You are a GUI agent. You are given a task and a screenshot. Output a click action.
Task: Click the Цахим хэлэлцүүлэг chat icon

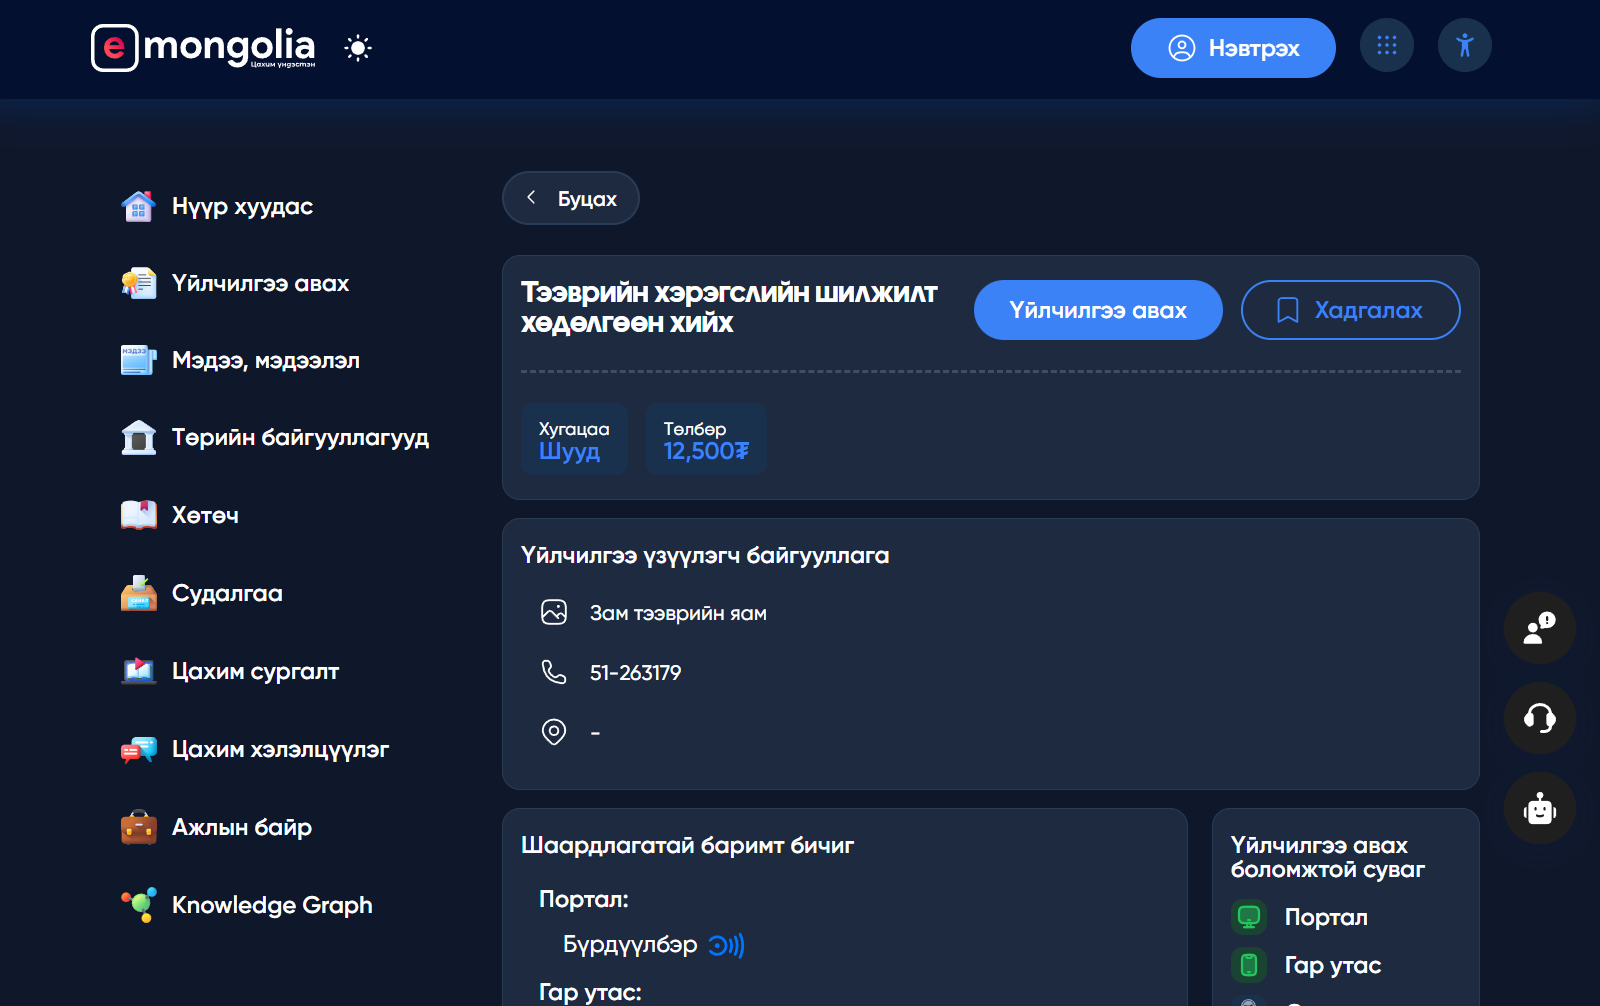138,749
